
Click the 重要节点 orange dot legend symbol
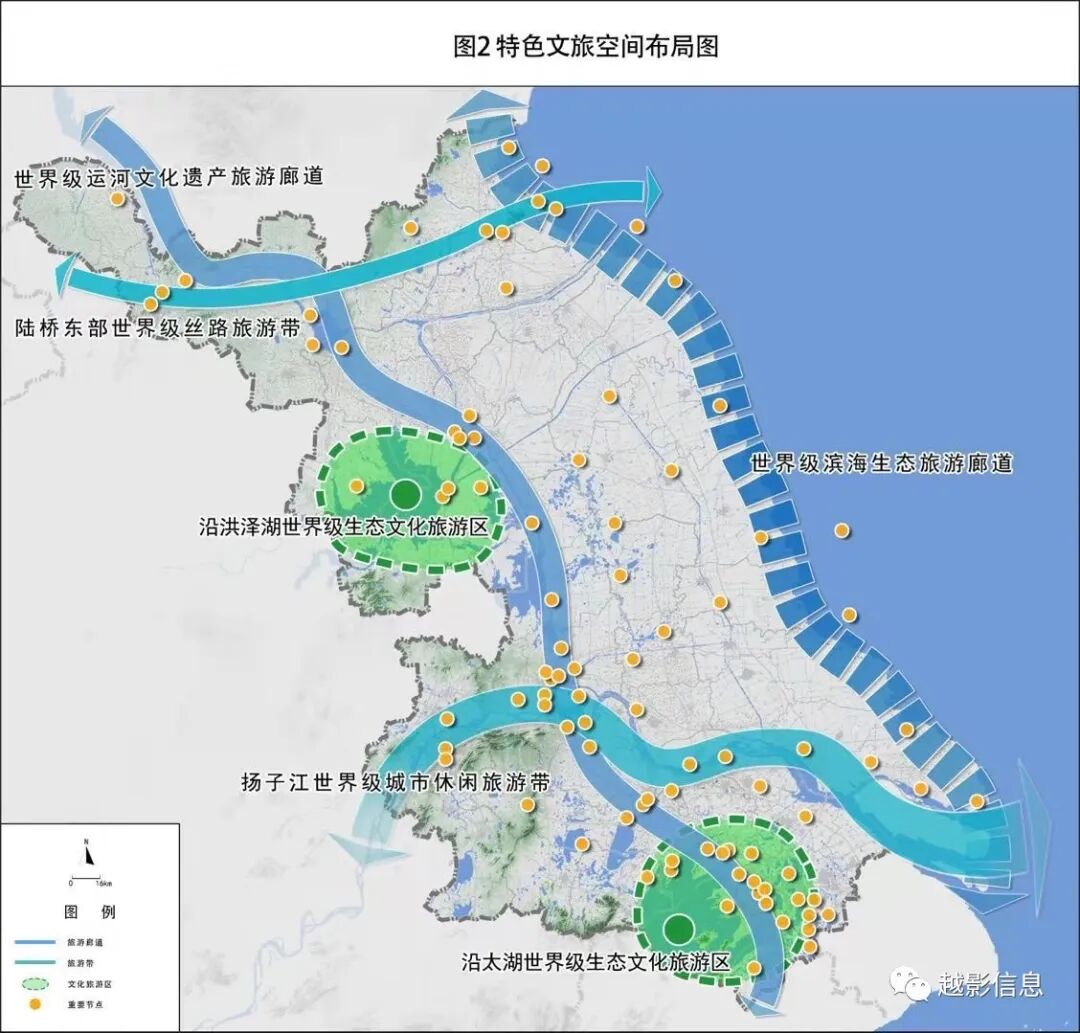click(35, 1003)
